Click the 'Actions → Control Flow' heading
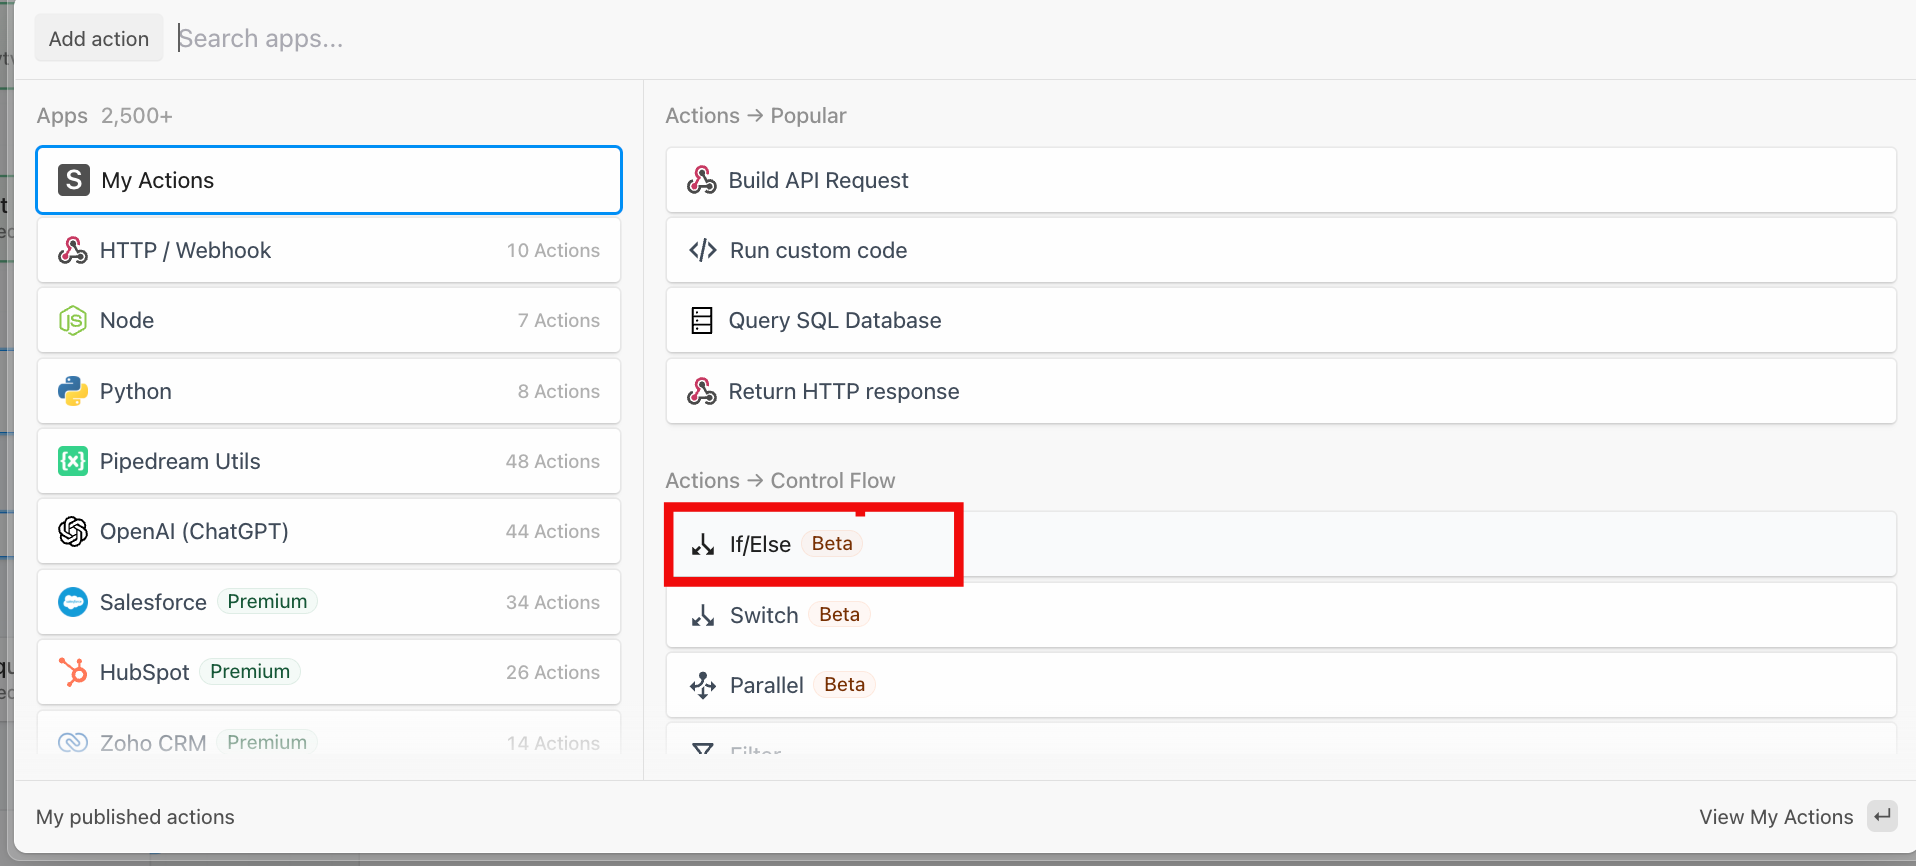This screenshot has height=866, width=1916. pos(780,481)
